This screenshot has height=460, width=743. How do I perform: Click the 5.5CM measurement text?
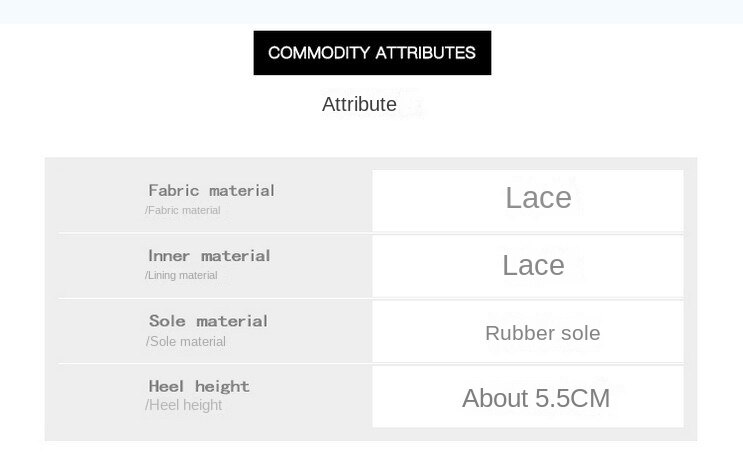pos(572,399)
